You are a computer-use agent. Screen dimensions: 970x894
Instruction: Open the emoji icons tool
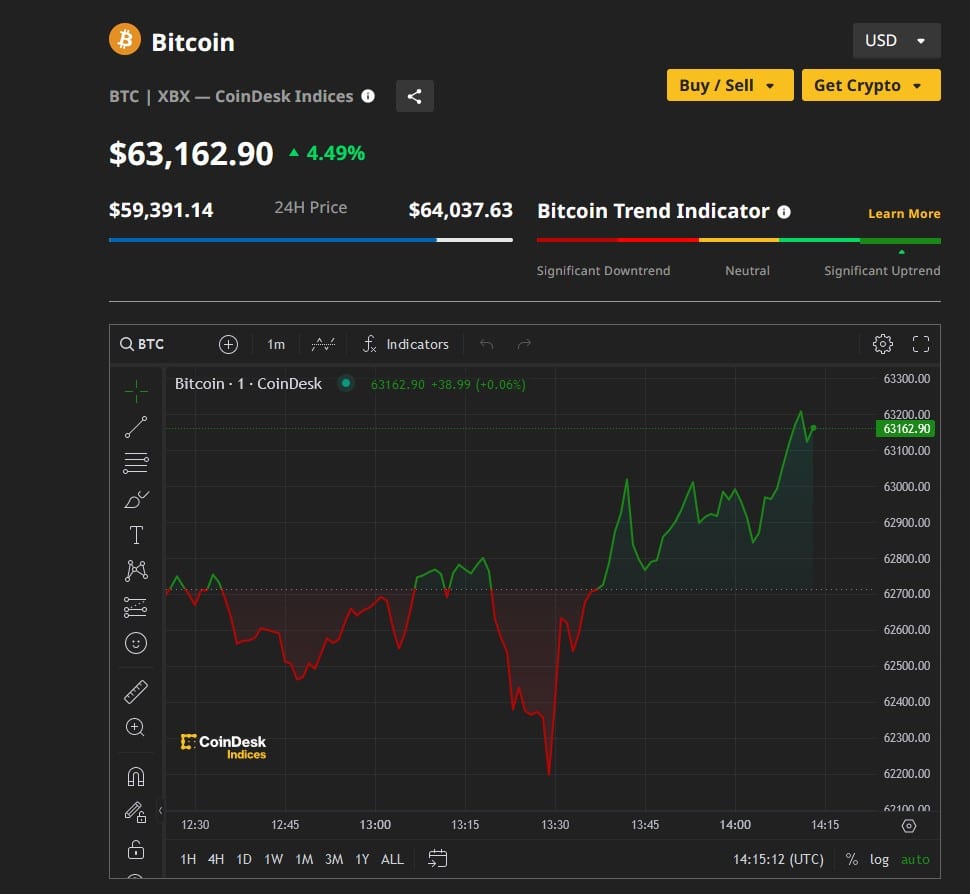click(x=135, y=643)
